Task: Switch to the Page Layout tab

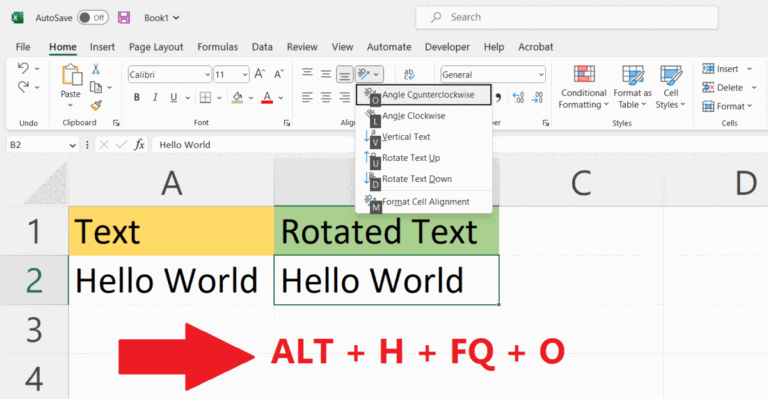Action: 156,47
